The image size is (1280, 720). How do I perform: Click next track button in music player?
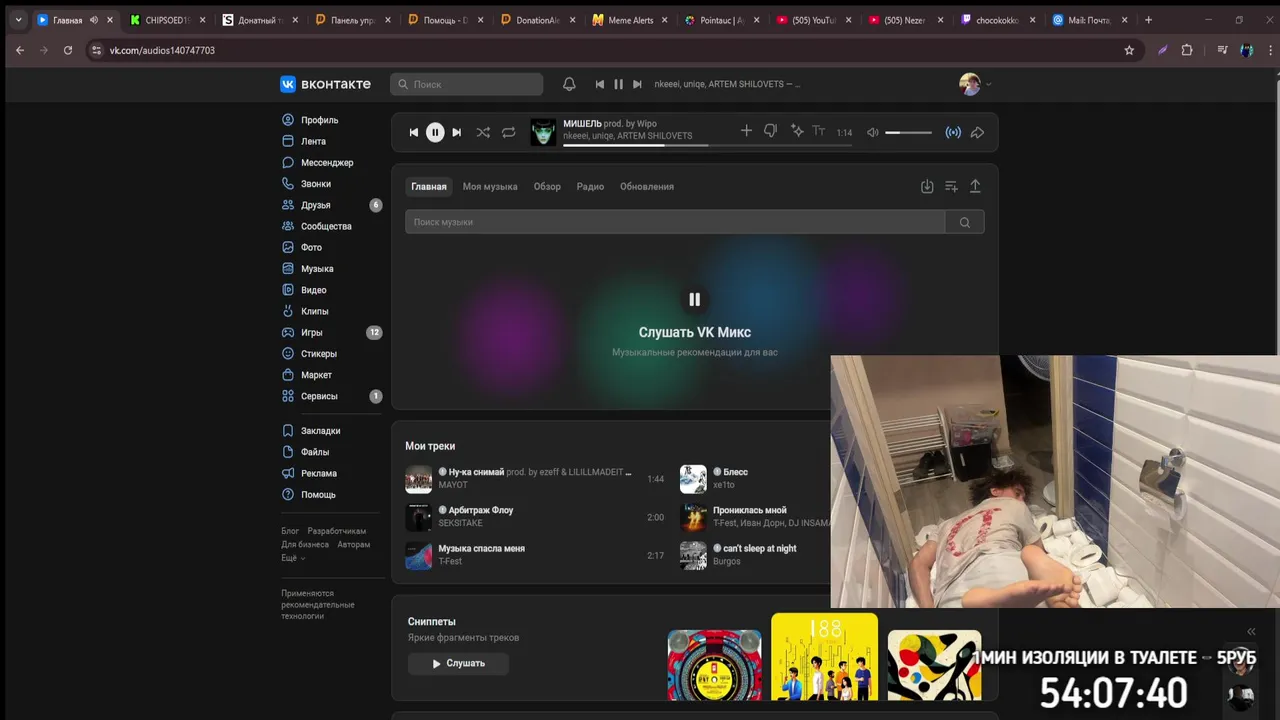pos(457,132)
